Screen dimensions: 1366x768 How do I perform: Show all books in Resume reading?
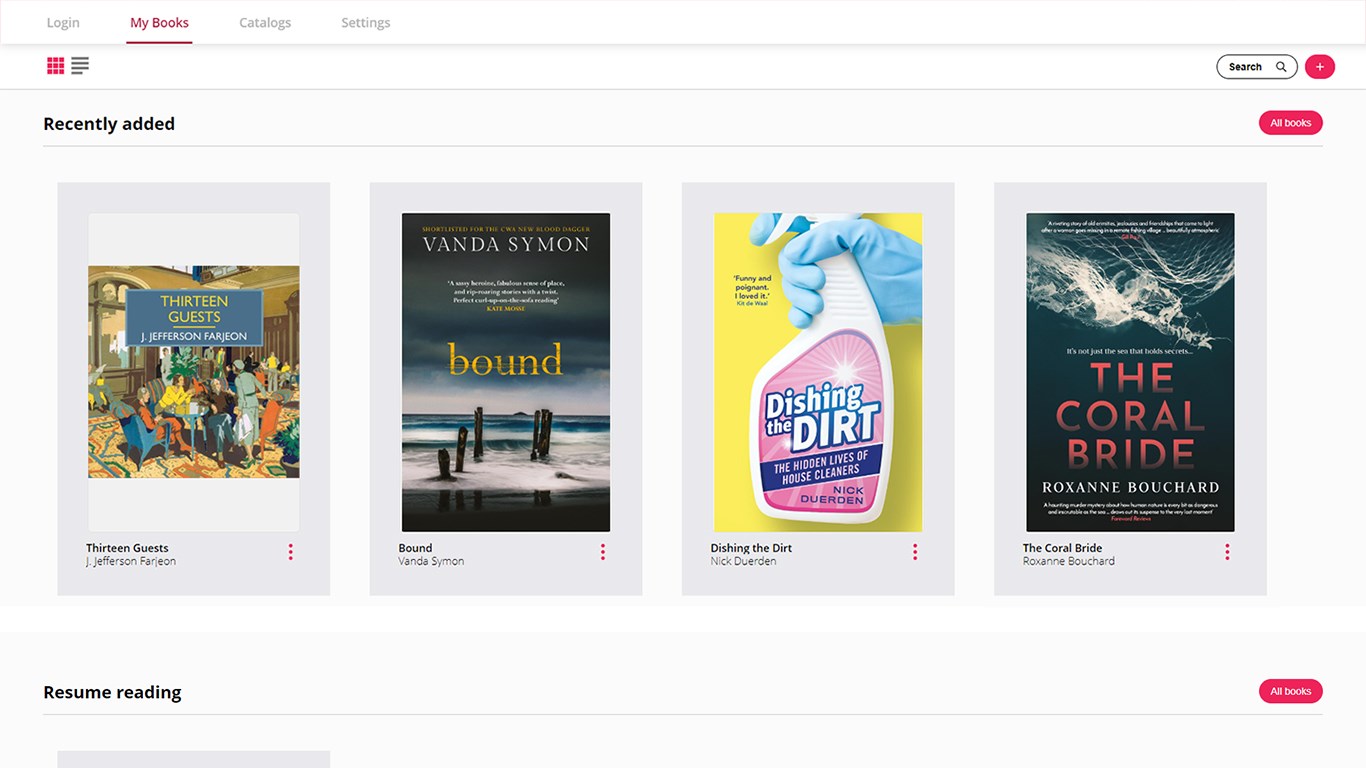(x=1290, y=691)
